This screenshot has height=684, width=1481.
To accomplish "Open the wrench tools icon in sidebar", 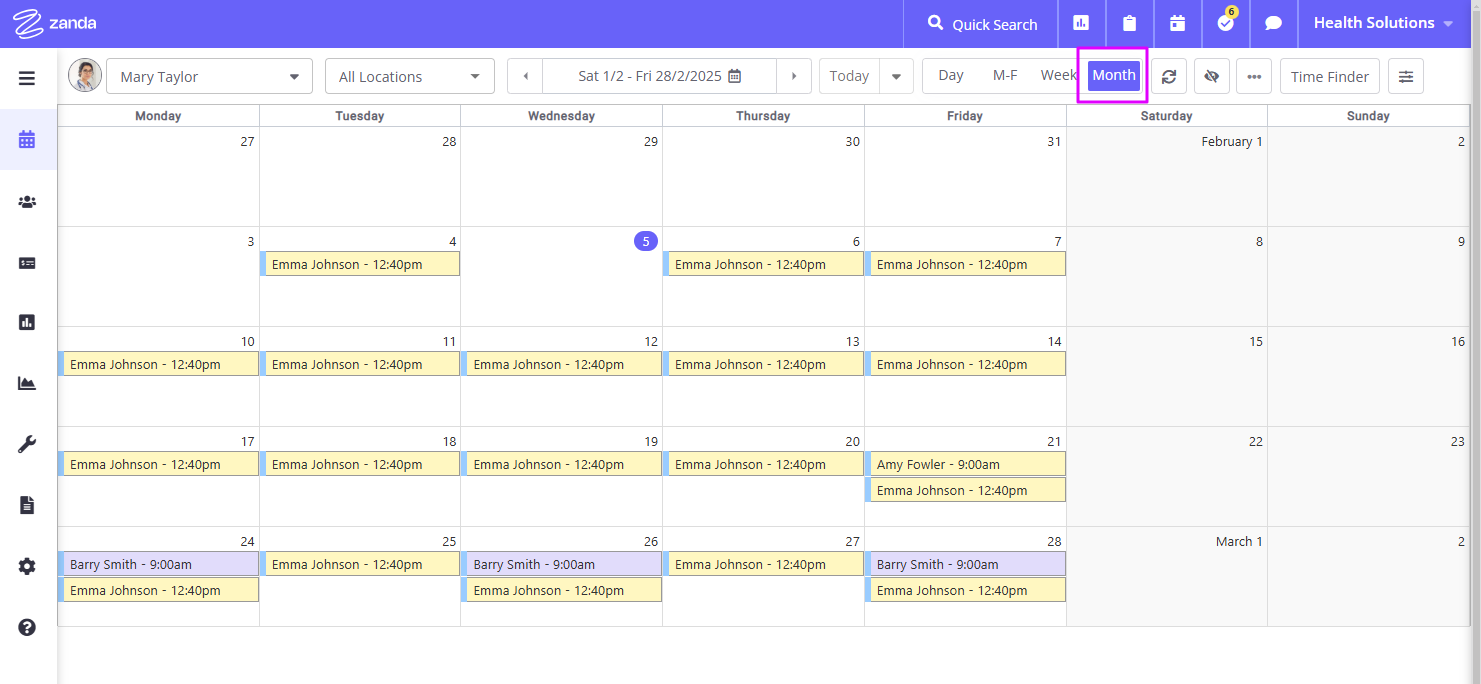I will (27, 445).
